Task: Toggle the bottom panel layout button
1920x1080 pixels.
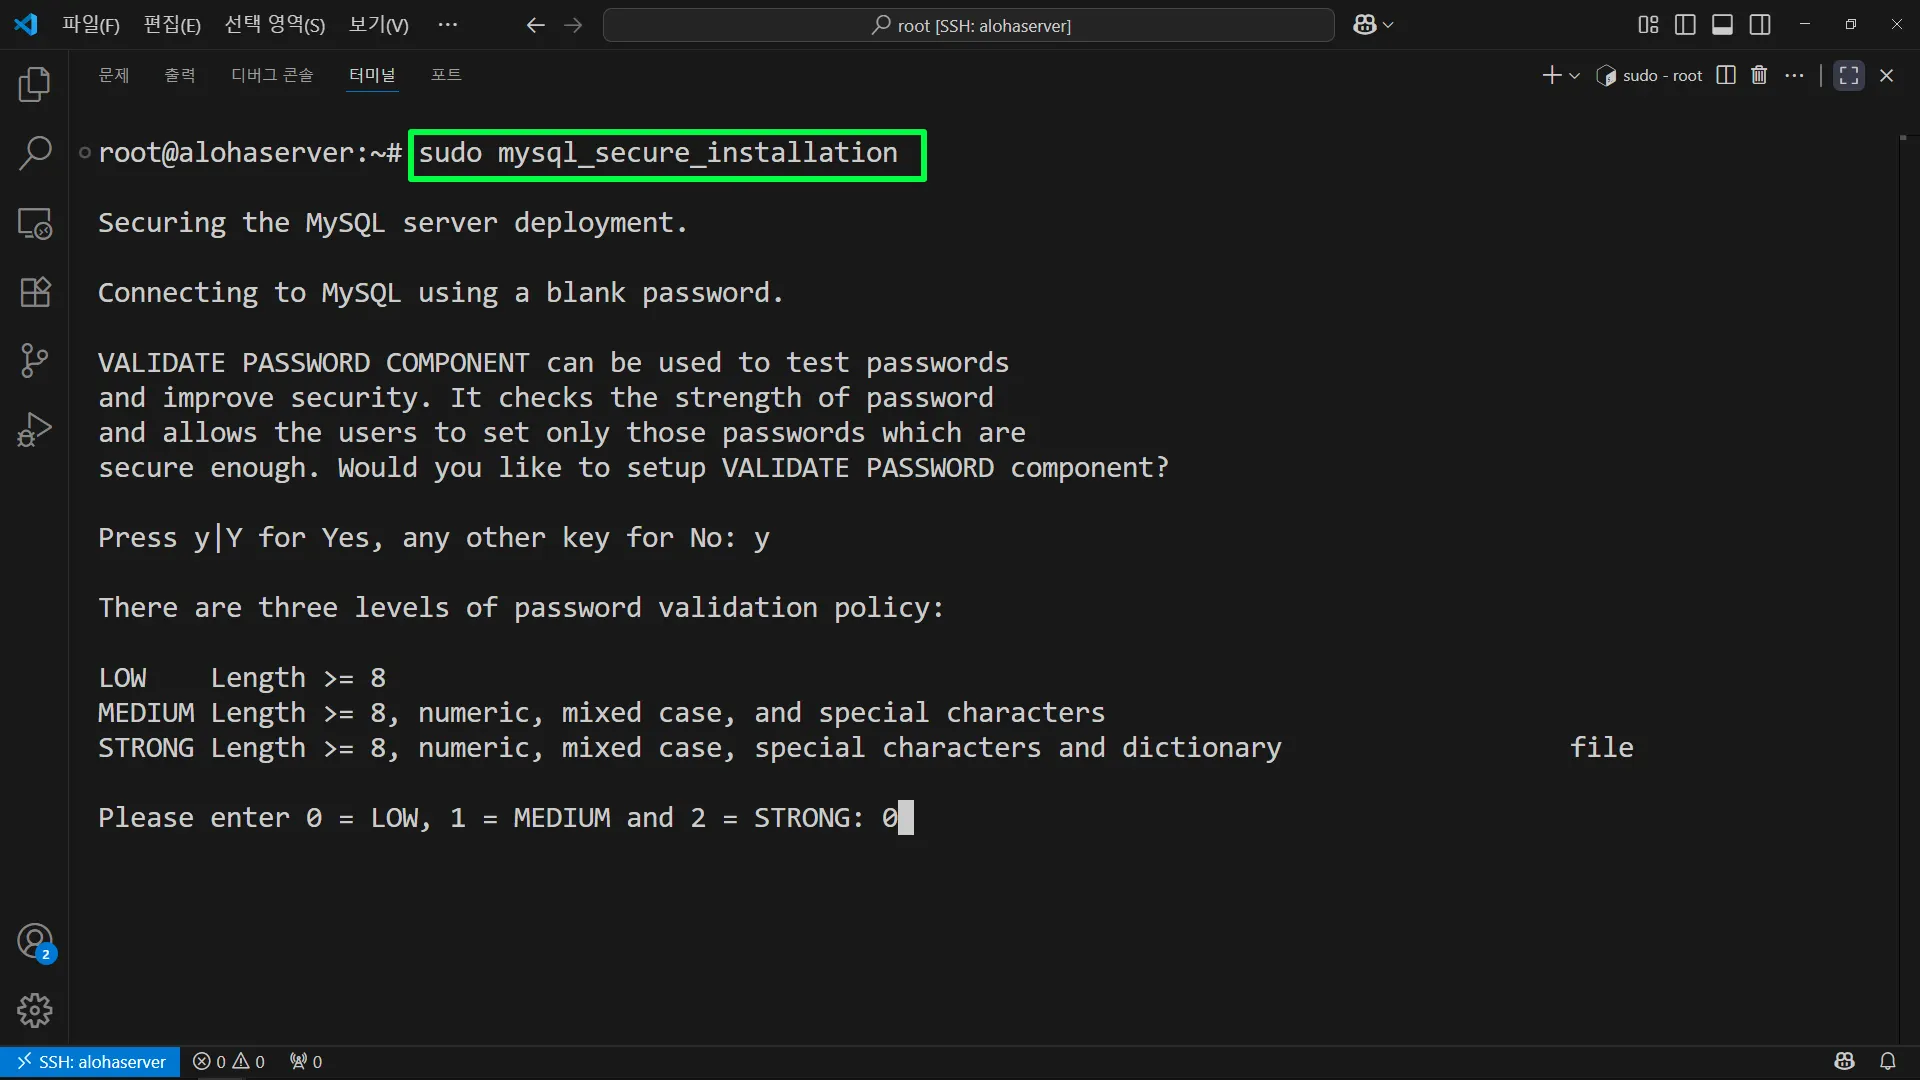Action: pos(1722,25)
